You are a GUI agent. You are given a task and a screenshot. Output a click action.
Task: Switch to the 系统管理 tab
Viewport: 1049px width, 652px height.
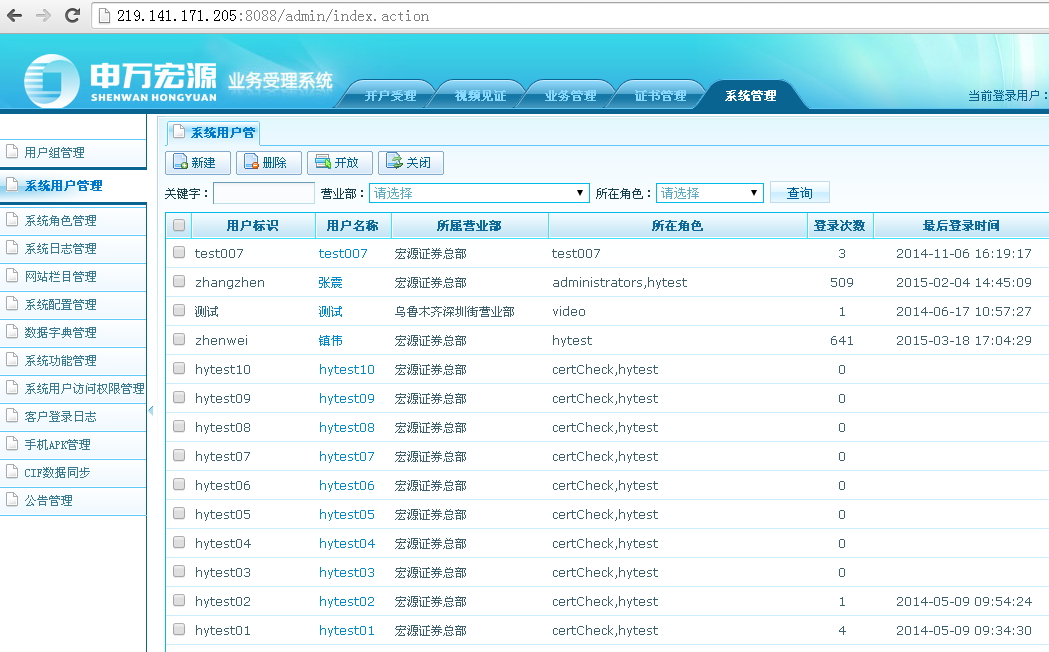click(x=751, y=96)
